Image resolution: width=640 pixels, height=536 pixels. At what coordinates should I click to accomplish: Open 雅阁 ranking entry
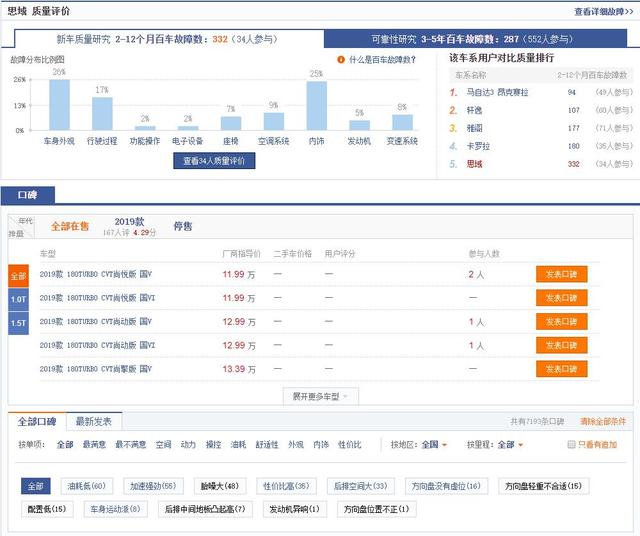point(474,128)
